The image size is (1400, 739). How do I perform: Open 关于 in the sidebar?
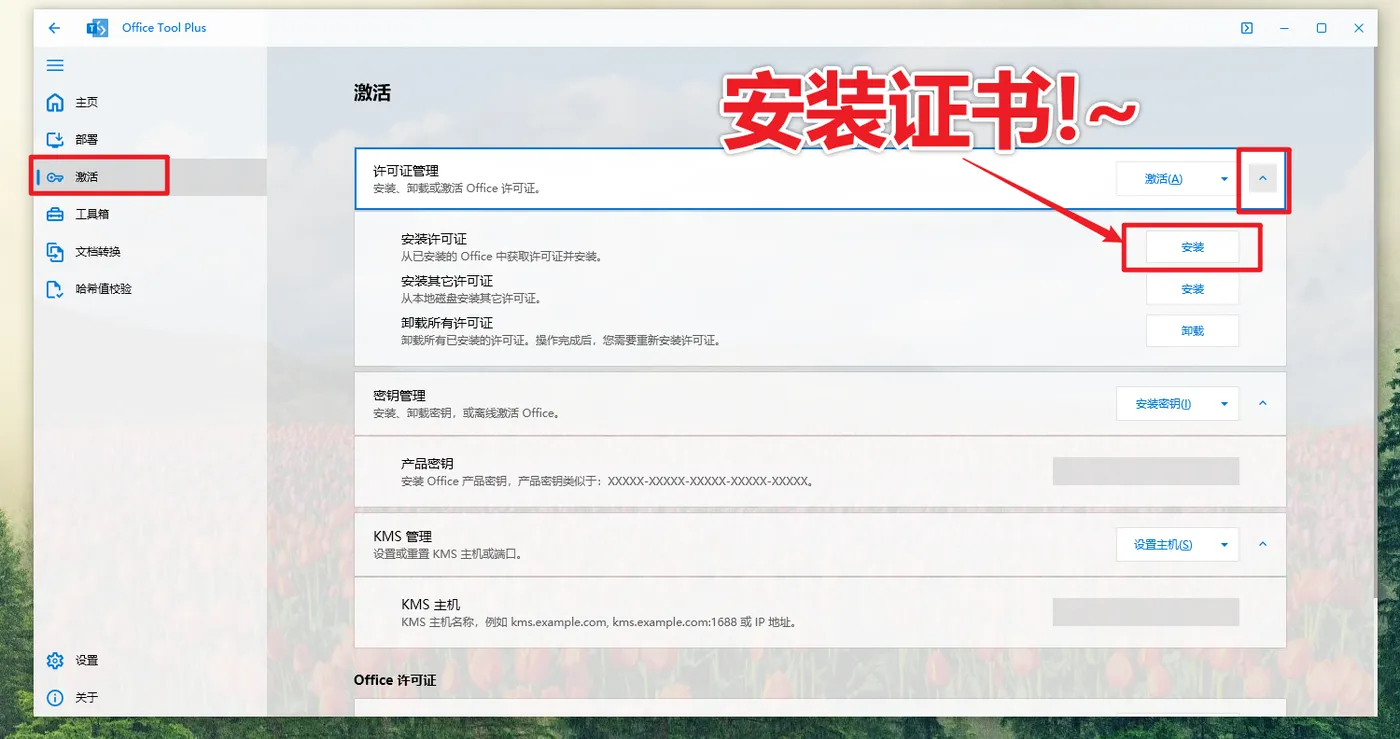[x=150, y=697]
